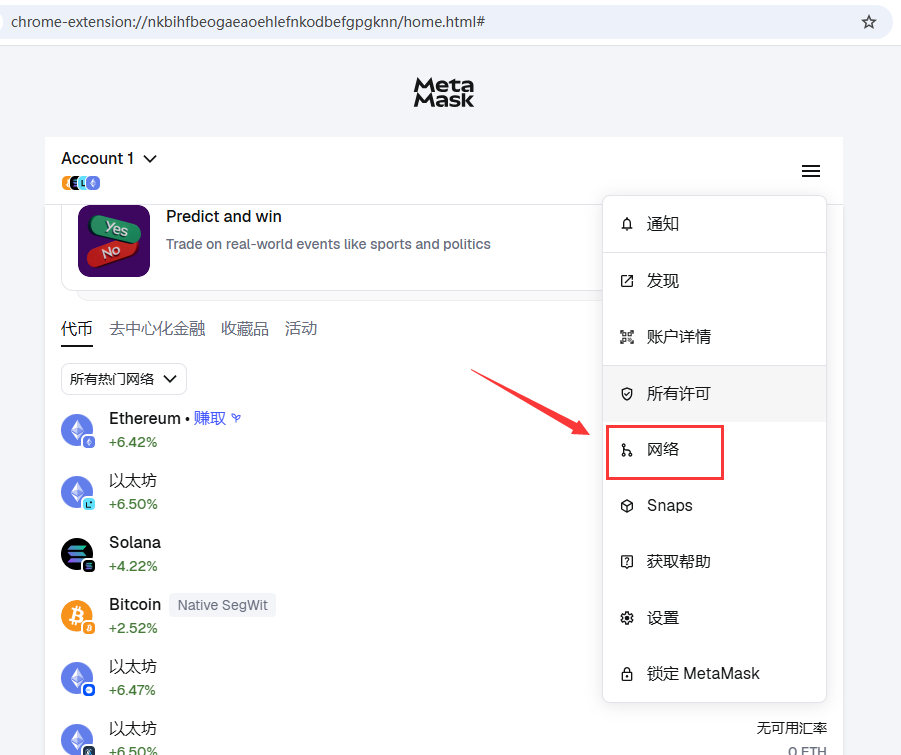
Task: Open 账户详情 menu item
Action: (x=714, y=337)
